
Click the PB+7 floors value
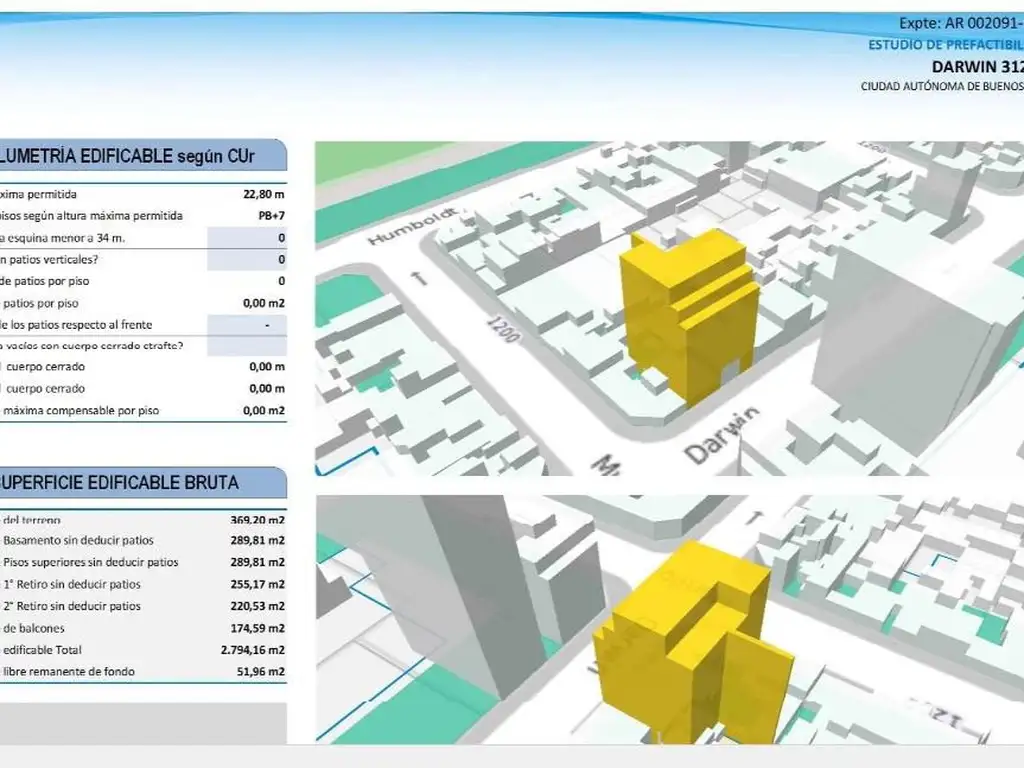[270, 216]
